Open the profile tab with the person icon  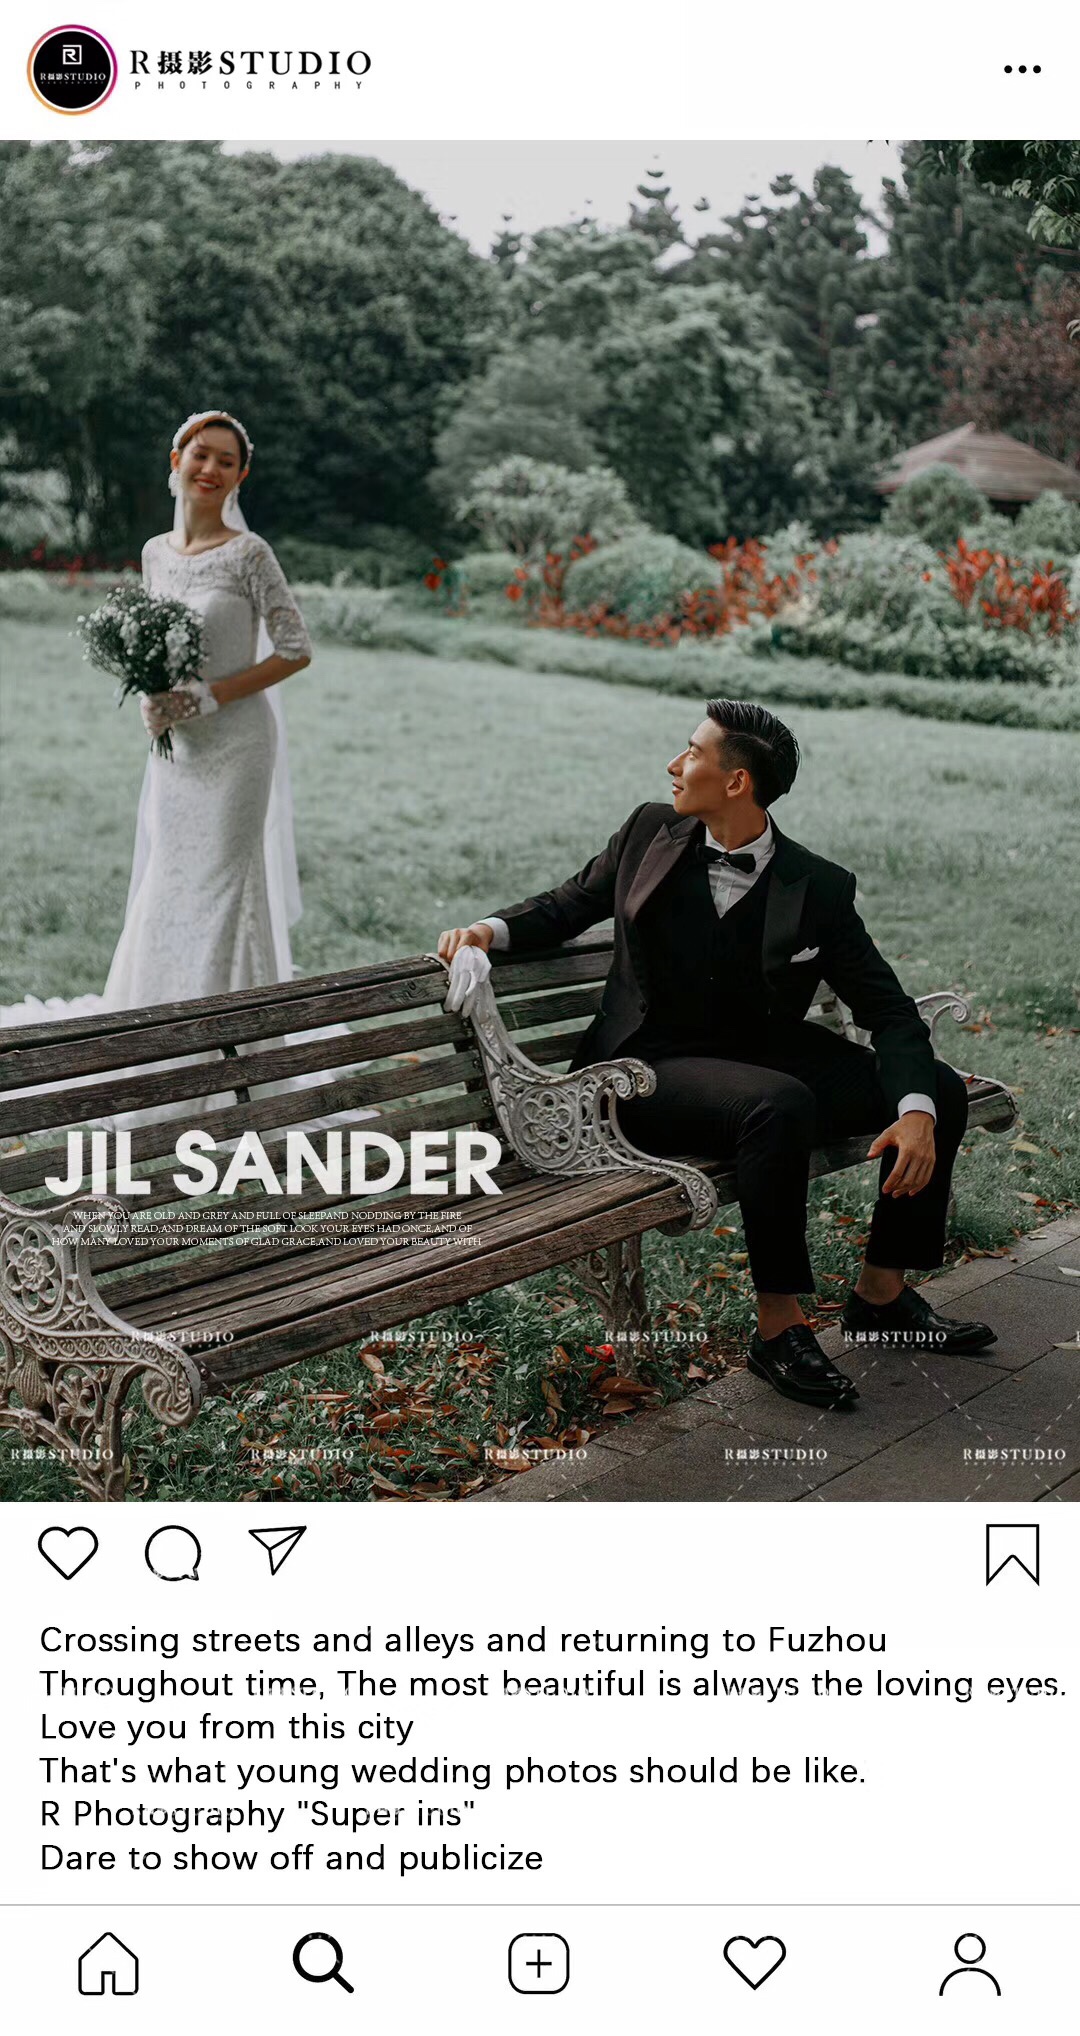(970, 1964)
